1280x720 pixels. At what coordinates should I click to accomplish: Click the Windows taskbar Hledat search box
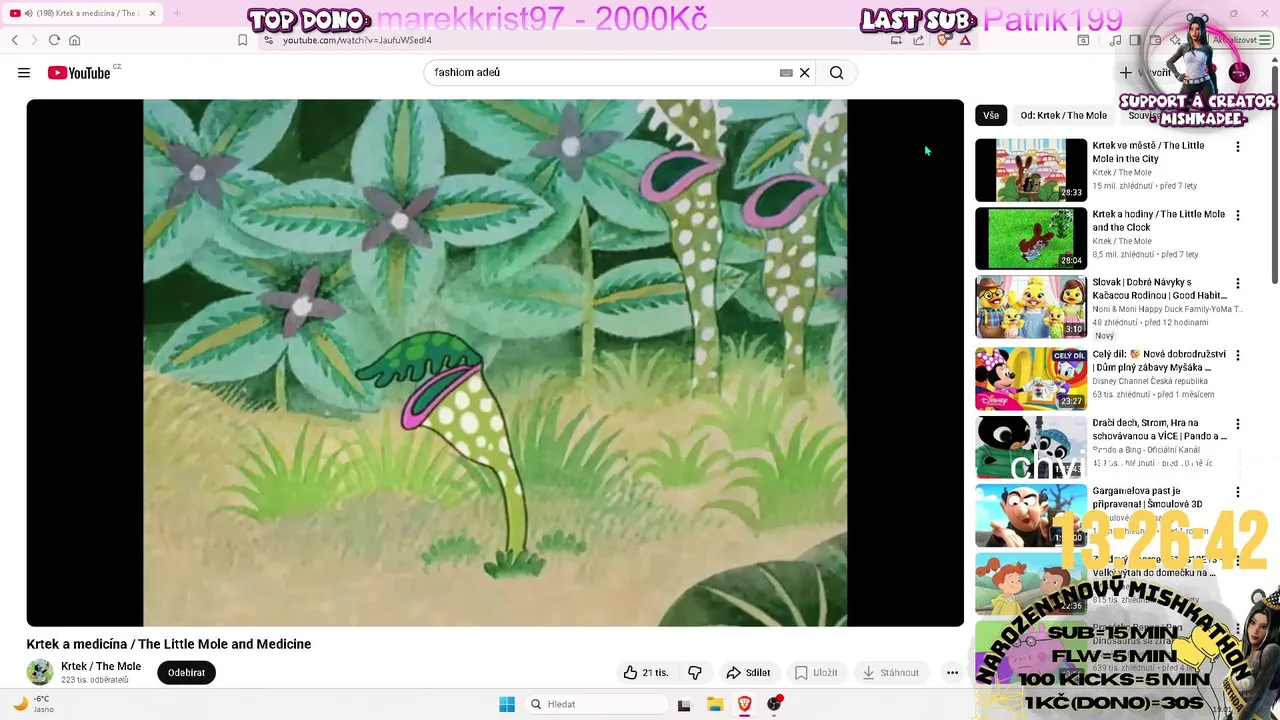point(597,704)
